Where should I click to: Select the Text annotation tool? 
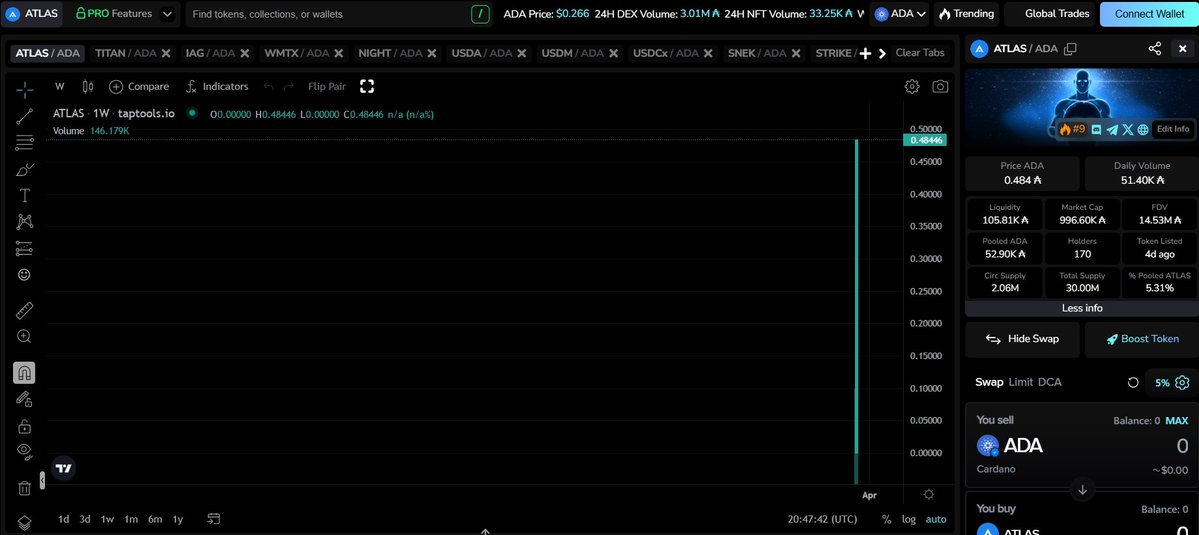click(24, 196)
